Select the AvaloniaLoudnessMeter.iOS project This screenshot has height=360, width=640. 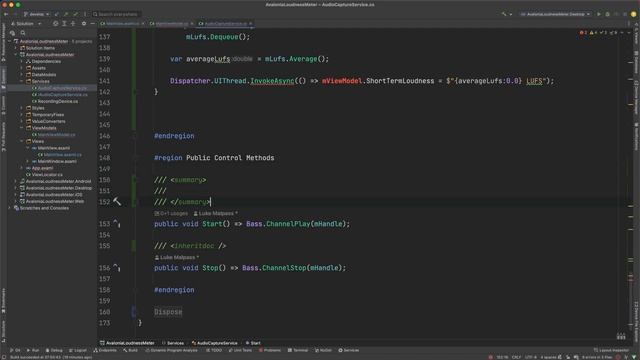click(51, 195)
